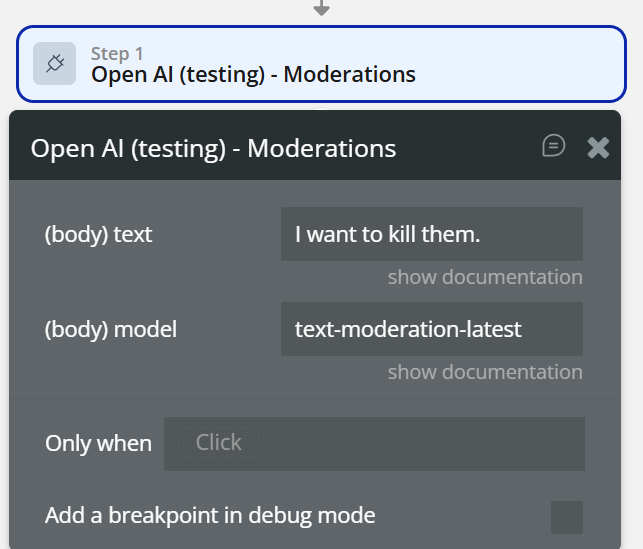Click the "Step 1" gray label text
Screen dimensions: 643x549
(117, 54)
